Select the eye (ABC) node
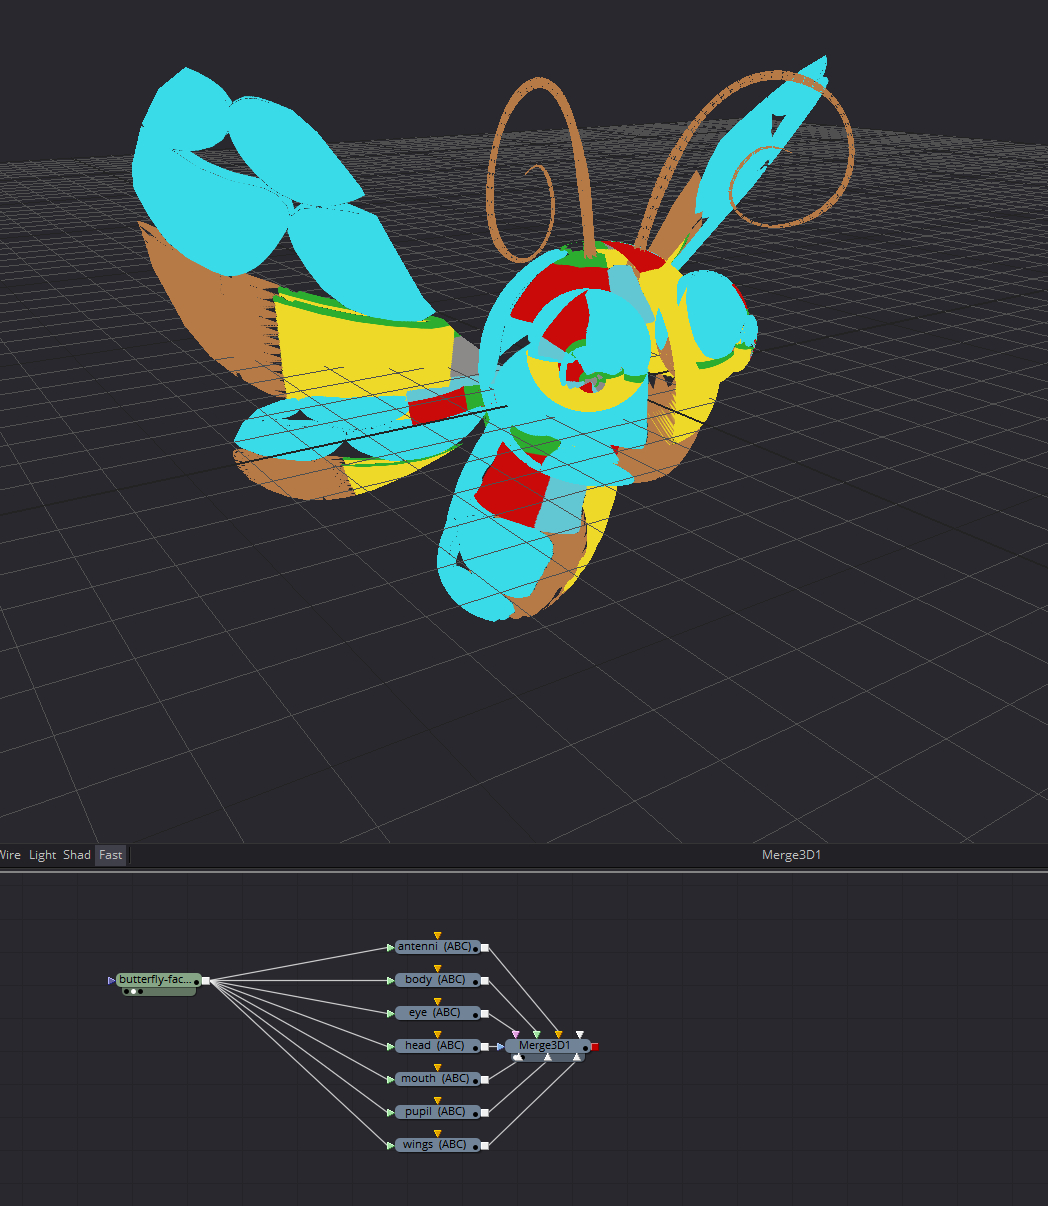Screen dimensions: 1048x1206 (438, 1013)
